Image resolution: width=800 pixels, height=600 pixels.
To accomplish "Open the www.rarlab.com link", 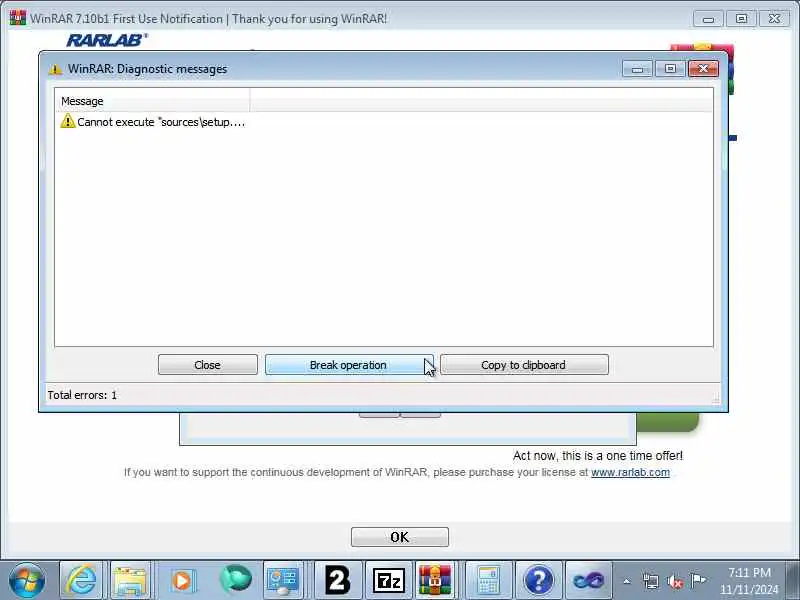I will click(x=630, y=472).
